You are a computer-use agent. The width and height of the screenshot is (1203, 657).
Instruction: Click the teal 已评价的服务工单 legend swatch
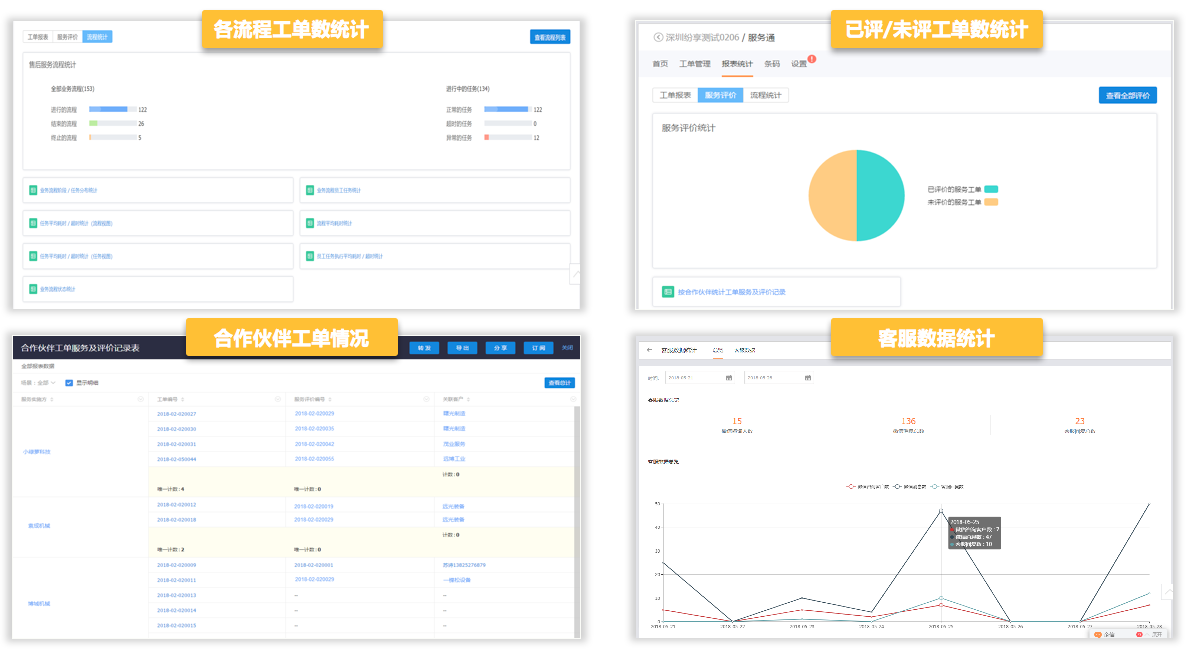click(991, 189)
